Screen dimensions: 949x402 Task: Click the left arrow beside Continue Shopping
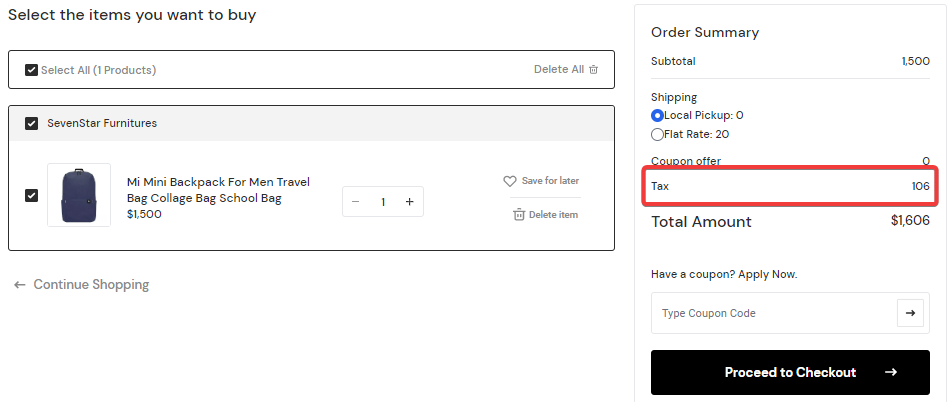20,285
